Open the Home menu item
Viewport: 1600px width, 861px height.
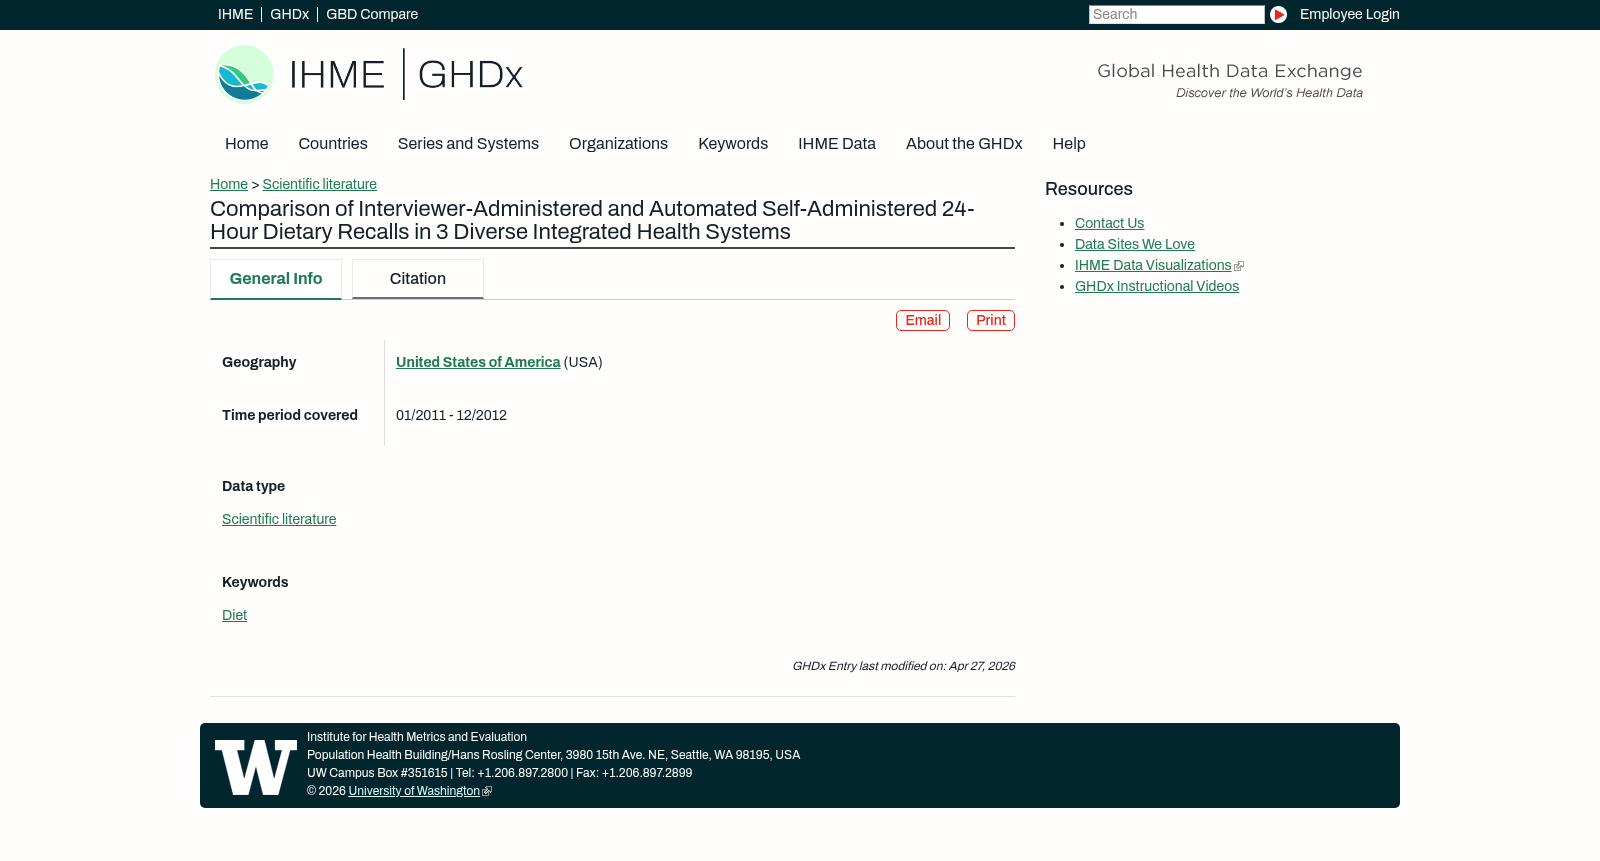[x=246, y=144]
